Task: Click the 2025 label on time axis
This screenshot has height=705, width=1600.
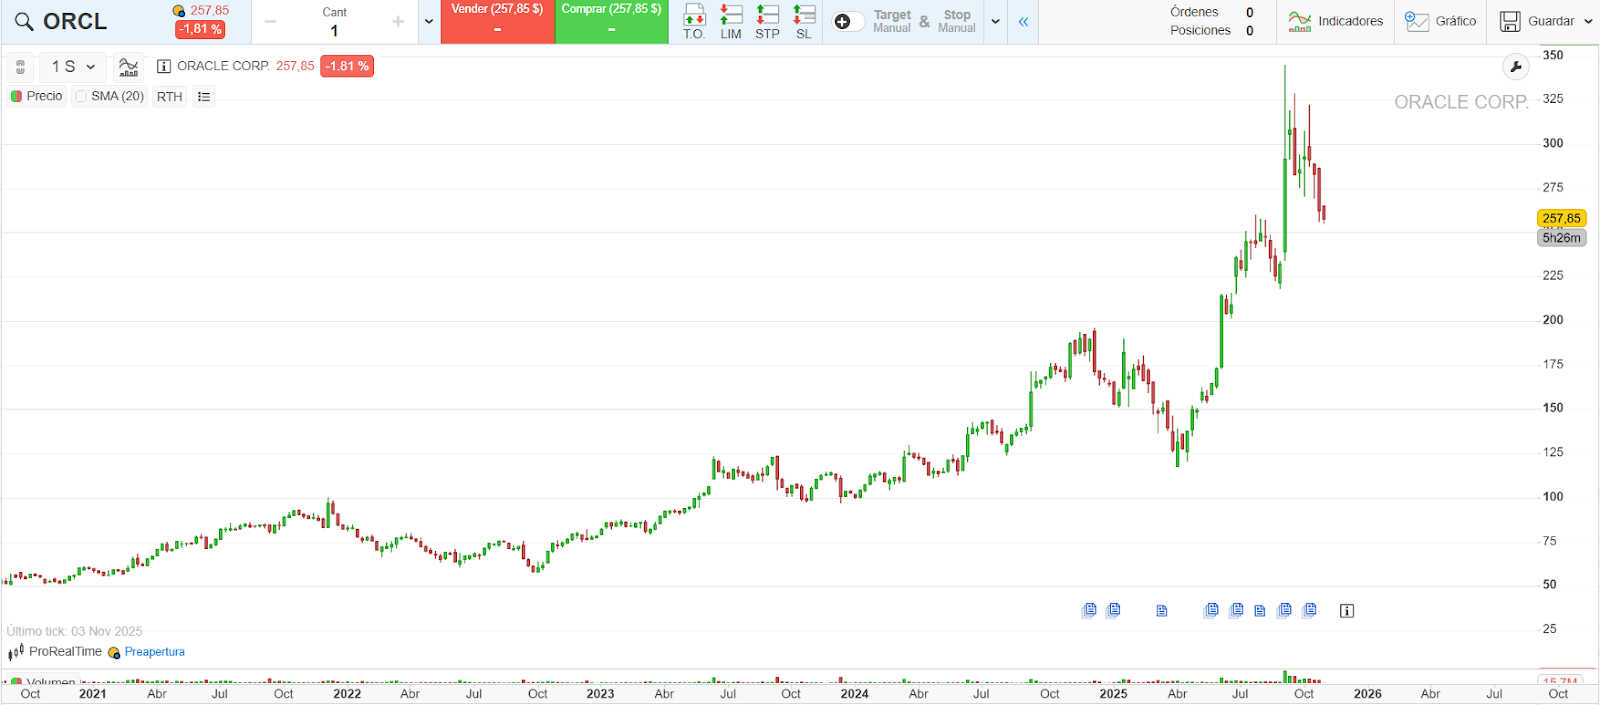Action: click(x=1113, y=694)
